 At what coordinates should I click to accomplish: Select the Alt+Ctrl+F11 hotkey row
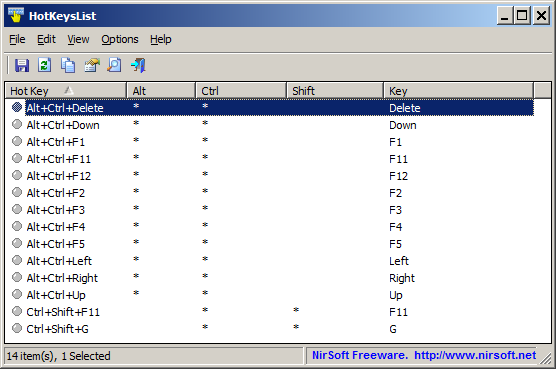pyautogui.click(x=269, y=159)
